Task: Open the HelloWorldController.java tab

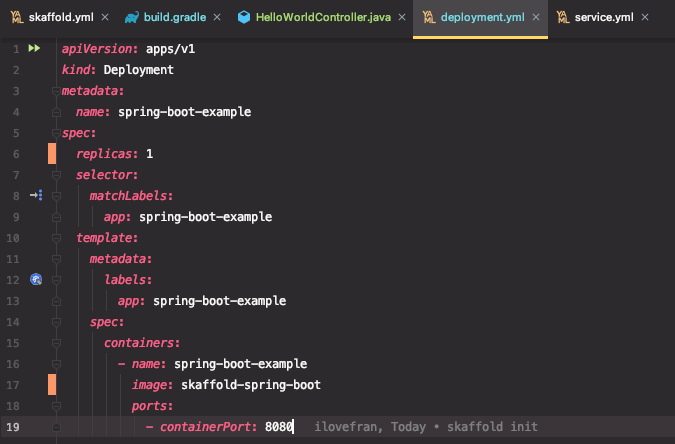Action: point(323,17)
